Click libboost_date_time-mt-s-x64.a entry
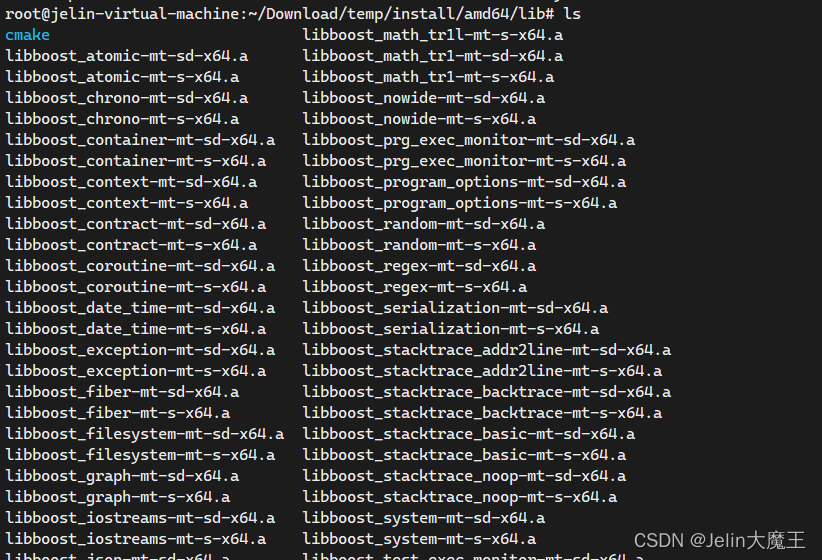This screenshot has width=822, height=560. tap(136, 329)
